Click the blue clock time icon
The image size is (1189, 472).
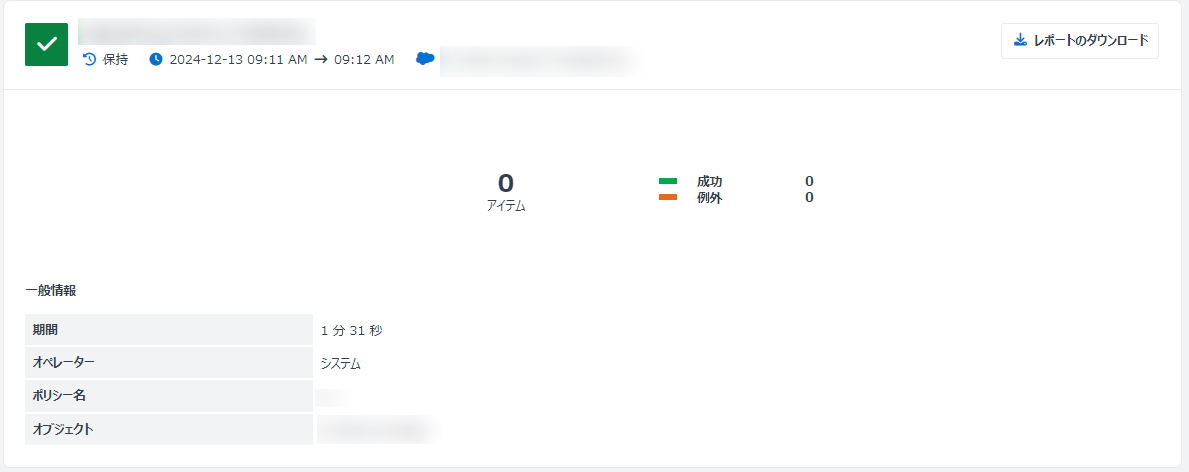(156, 59)
